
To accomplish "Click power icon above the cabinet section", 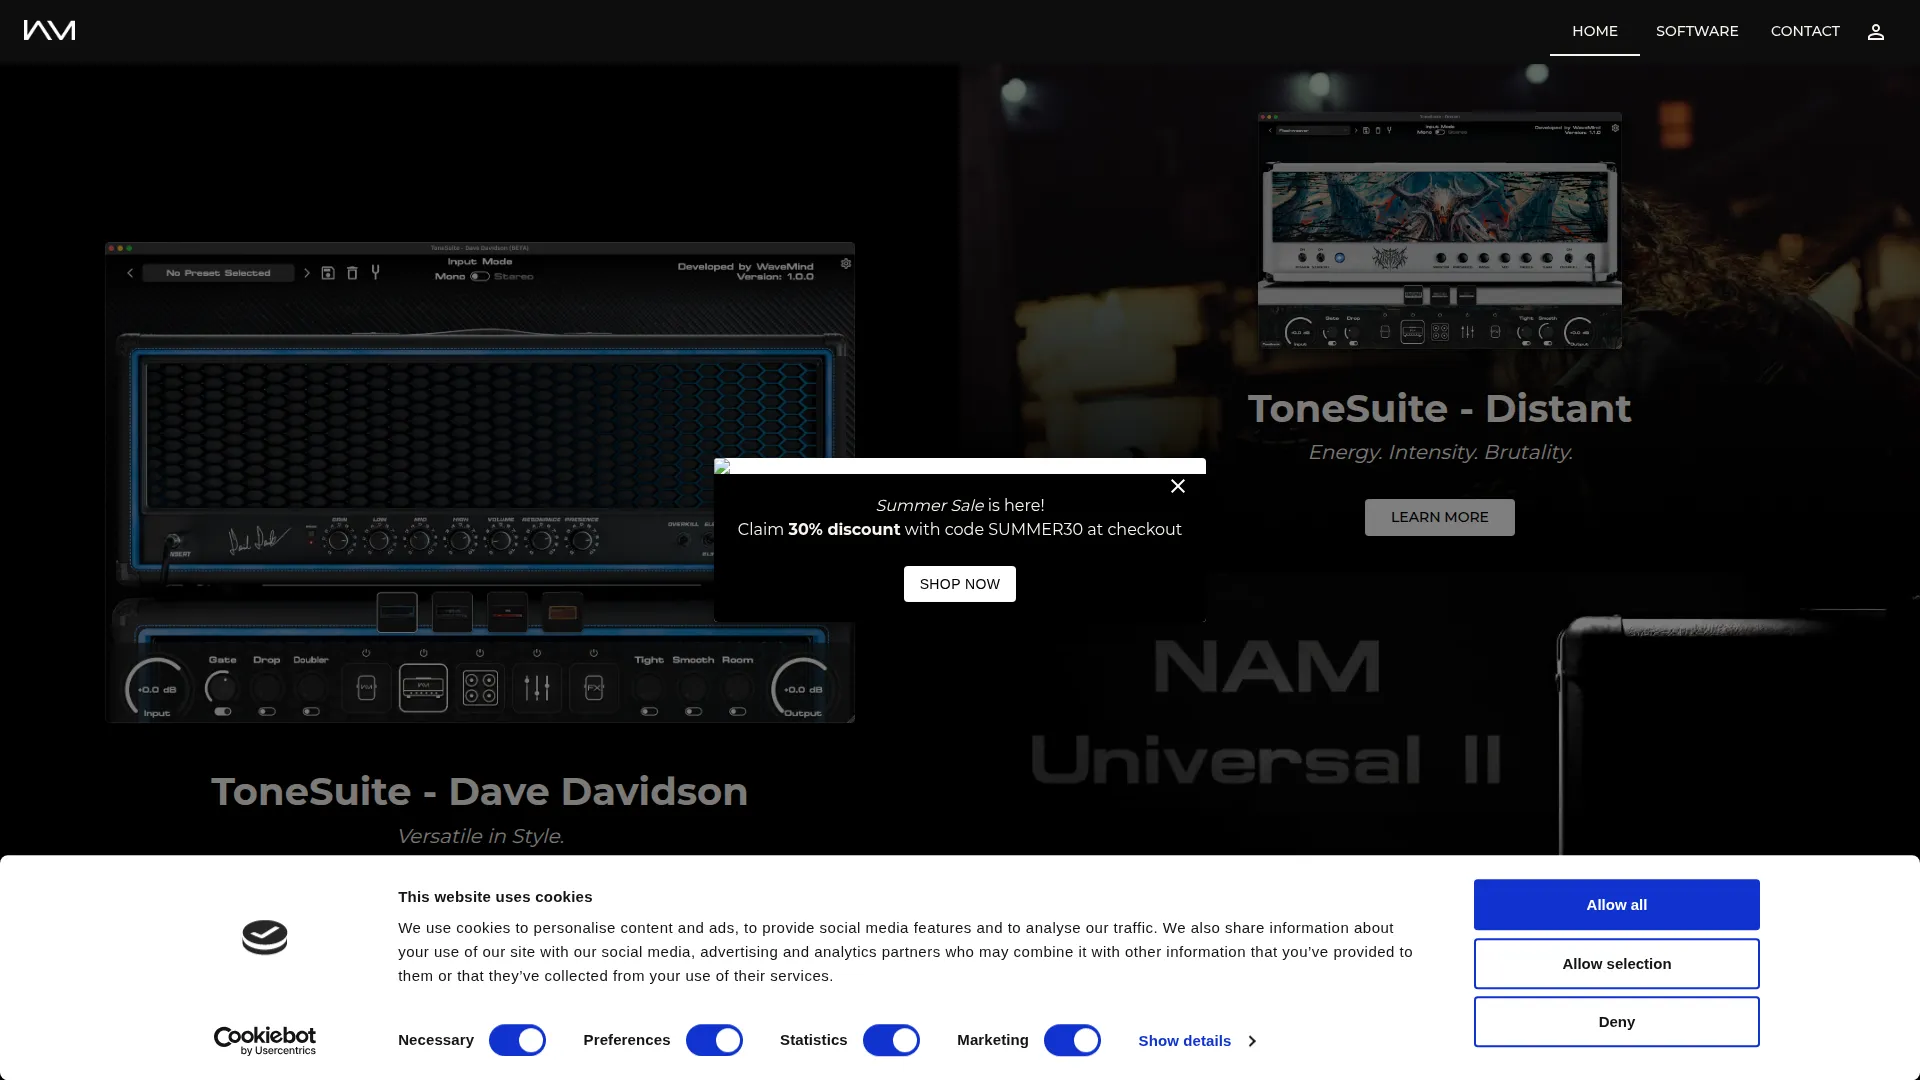I will click(x=480, y=653).
